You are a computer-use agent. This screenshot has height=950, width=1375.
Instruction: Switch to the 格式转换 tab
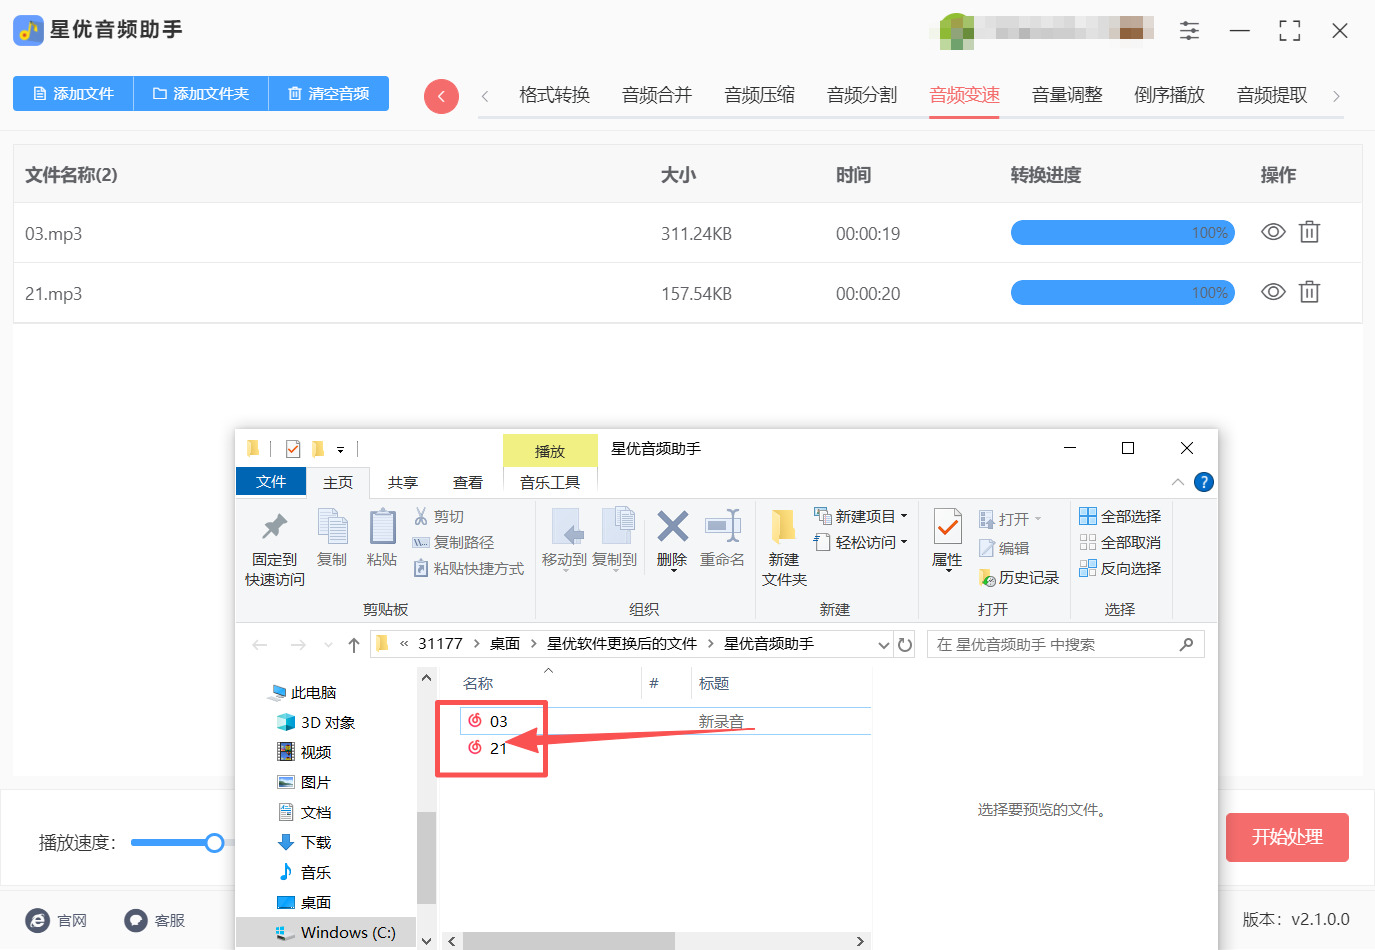click(x=554, y=95)
